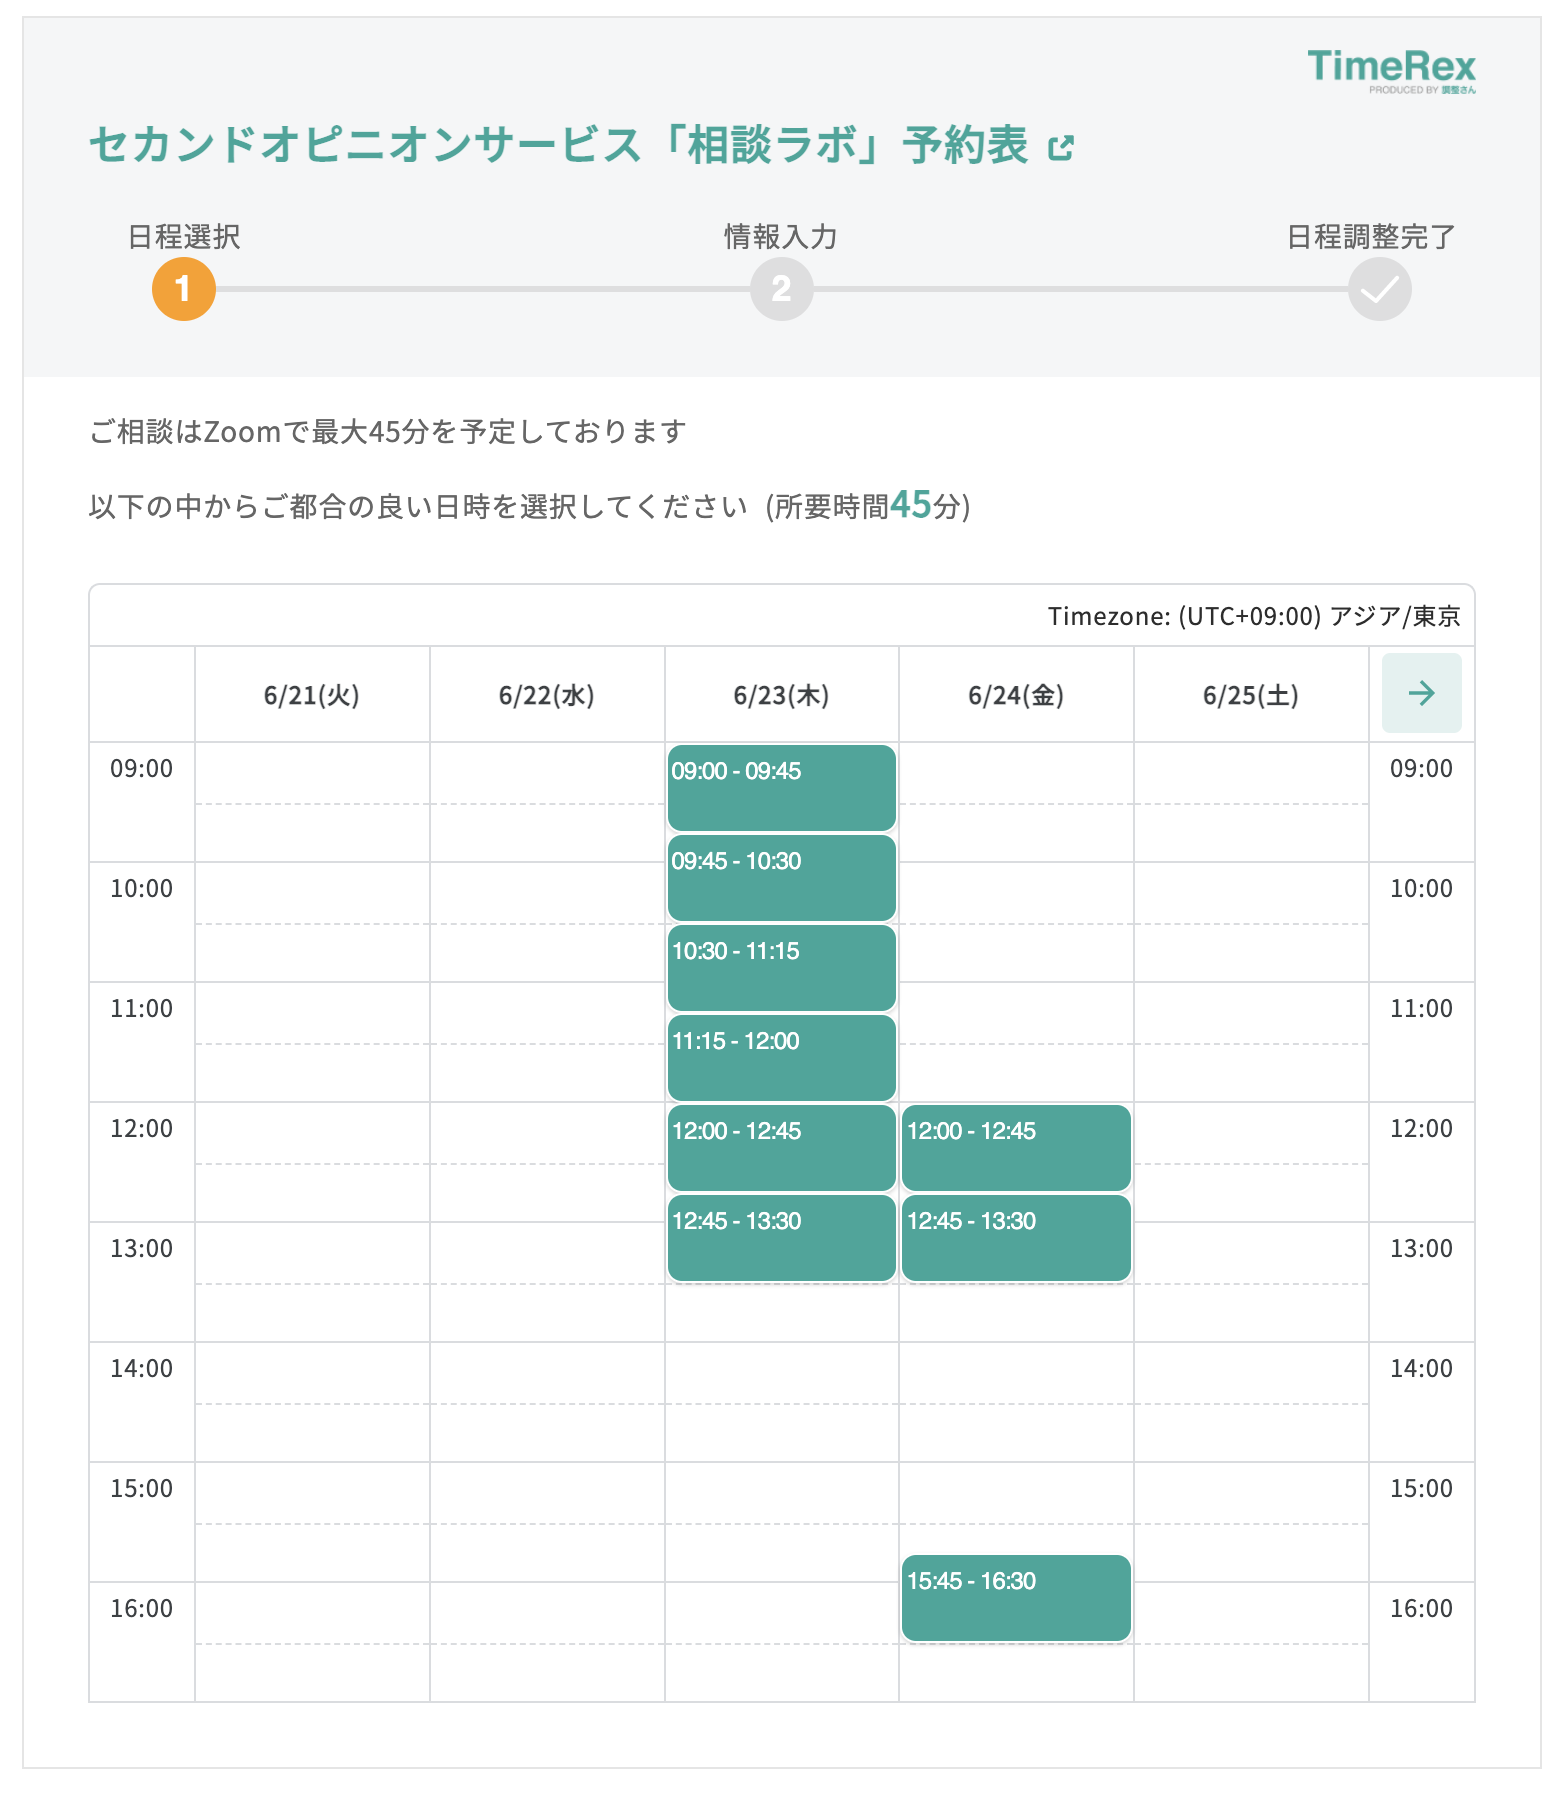The height and width of the screenshot is (1794, 1566).
Task: Select 6/23 09:00 - 09:45 slot
Action: tap(781, 787)
